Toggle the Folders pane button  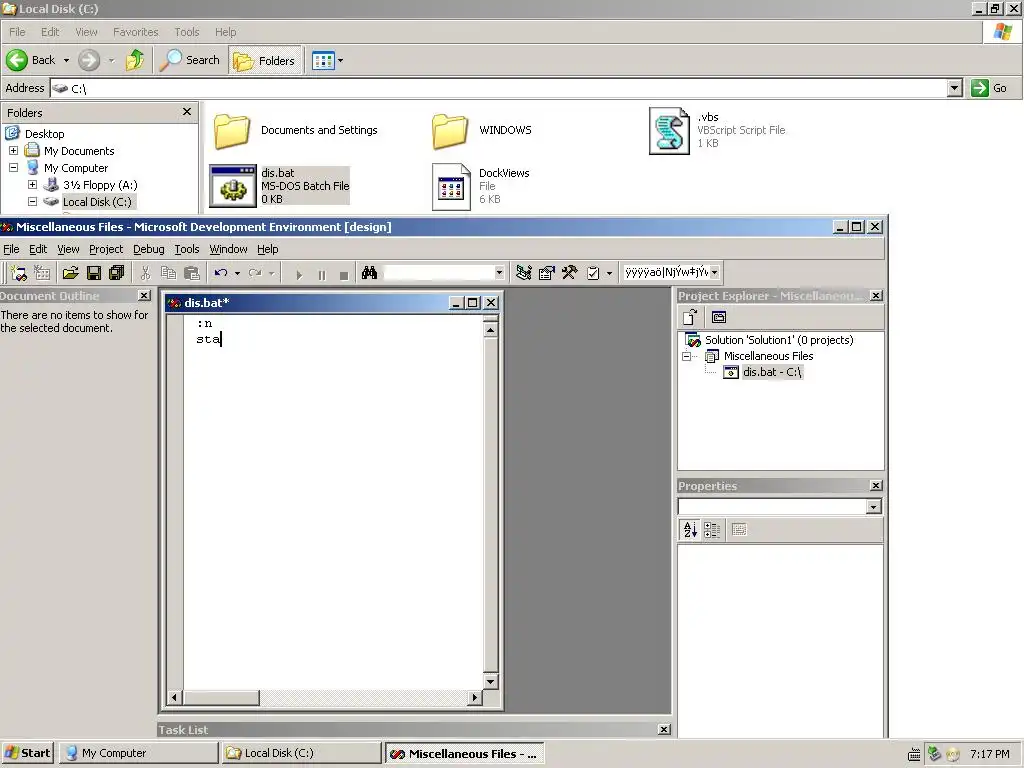(x=265, y=61)
